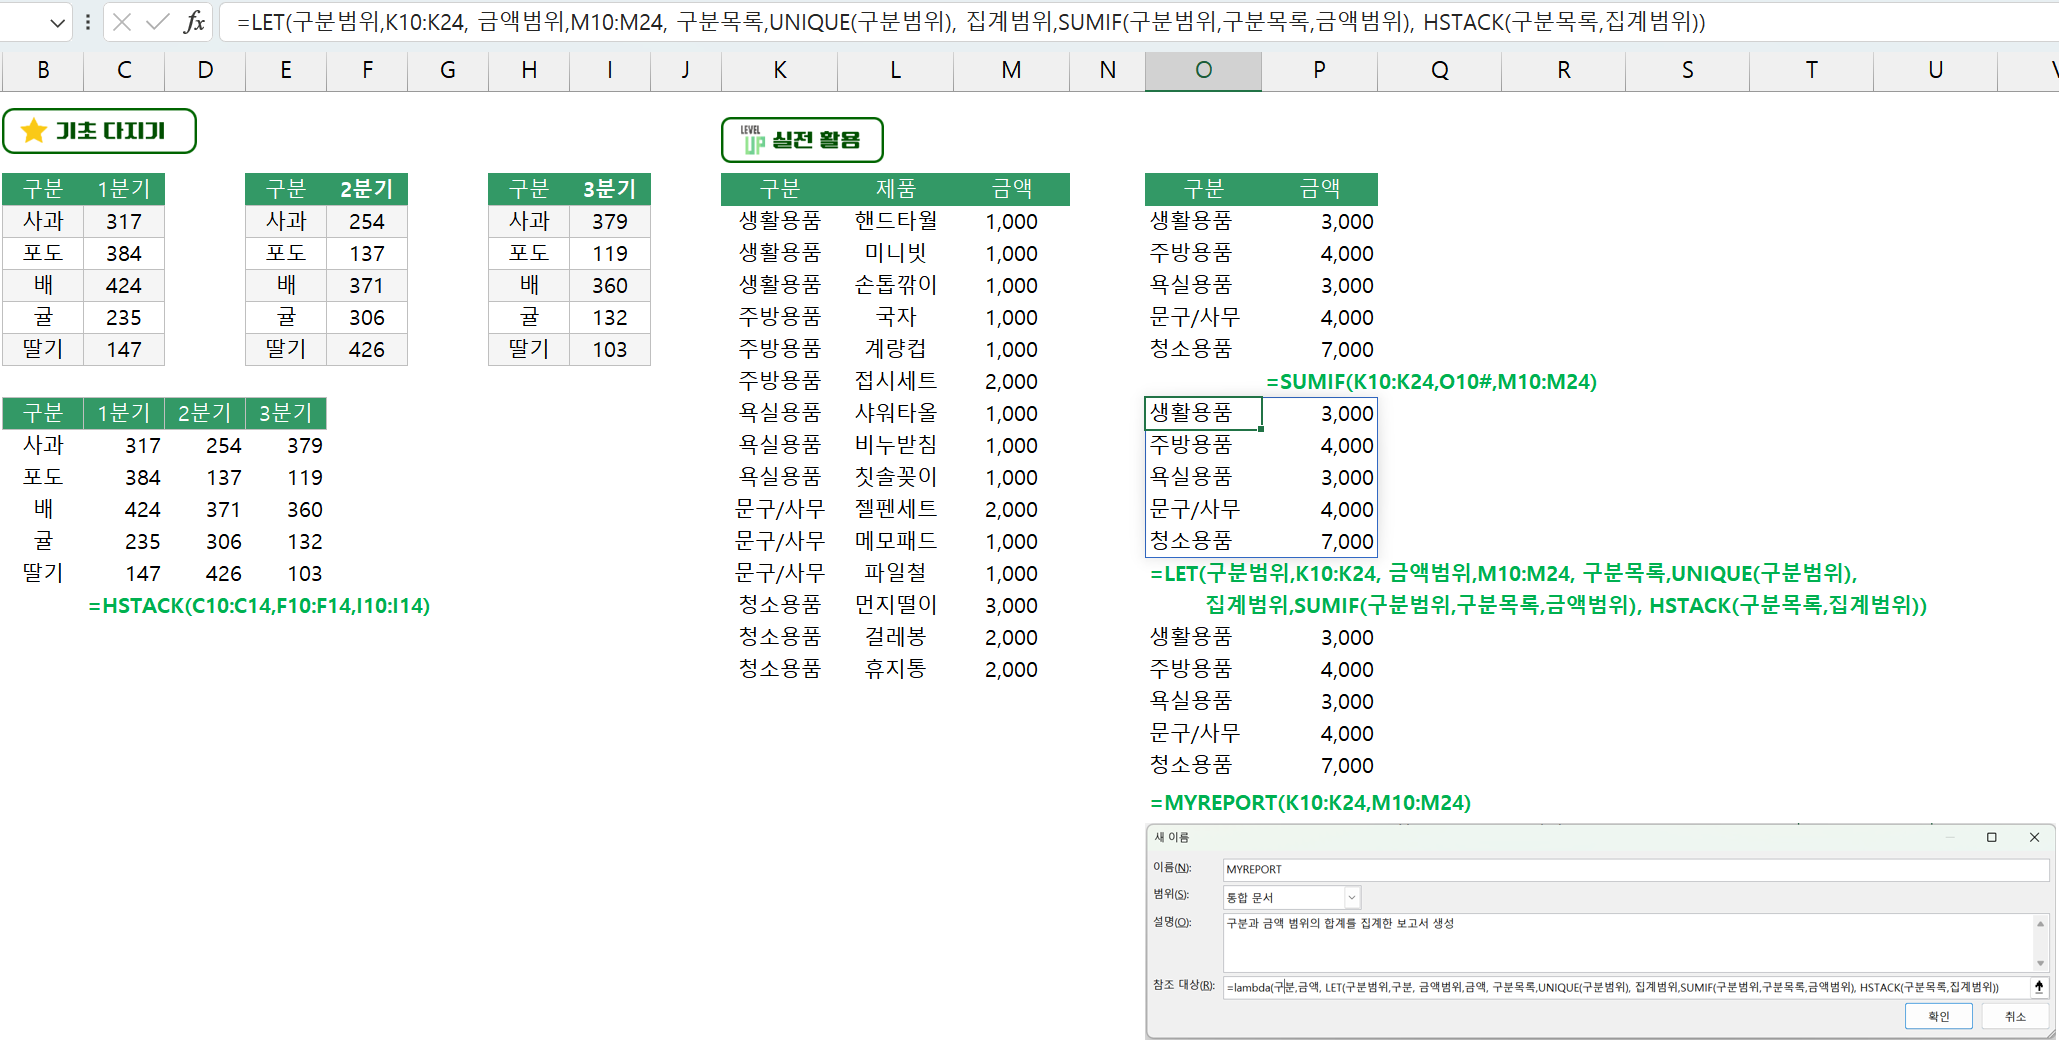Click the 설명 box scroll-up arrow
2059x1042 pixels.
(x=2040, y=923)
